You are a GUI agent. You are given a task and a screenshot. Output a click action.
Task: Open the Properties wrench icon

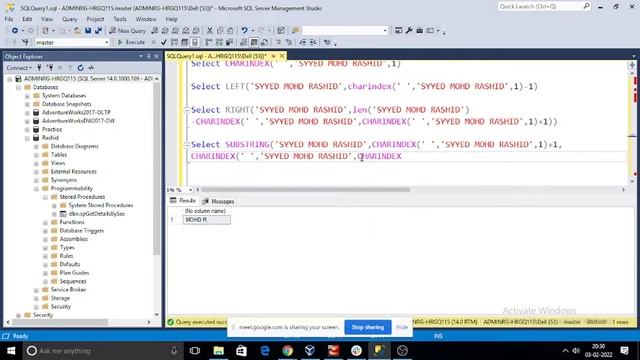point(409,31)
